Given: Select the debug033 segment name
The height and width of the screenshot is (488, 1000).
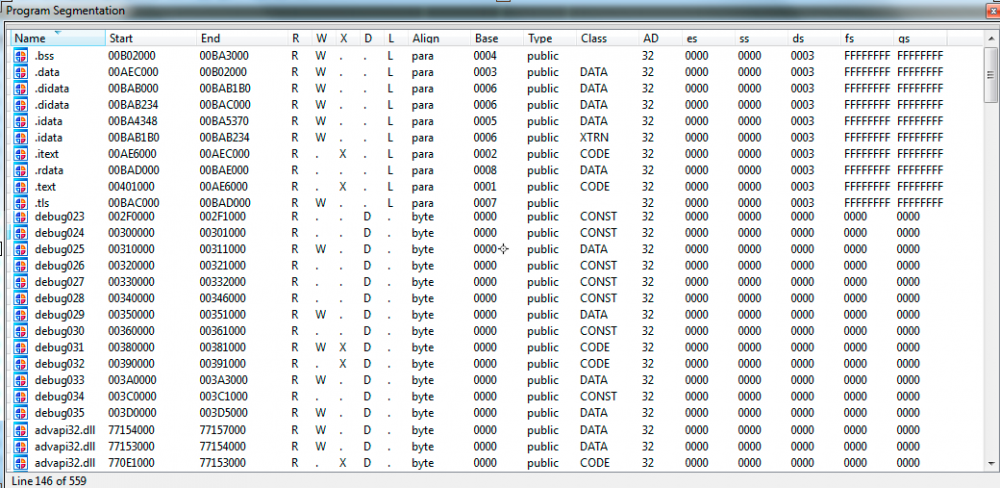Looking at the screenshot, I should 60,380.
